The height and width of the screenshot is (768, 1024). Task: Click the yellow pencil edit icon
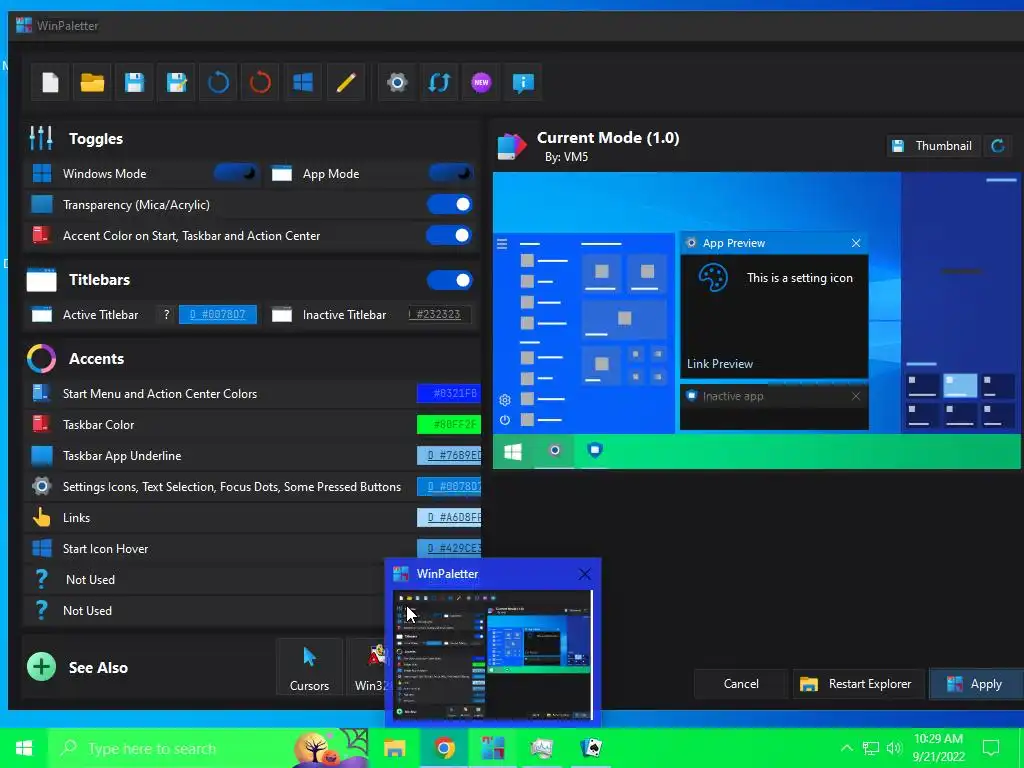pos(345,82)
